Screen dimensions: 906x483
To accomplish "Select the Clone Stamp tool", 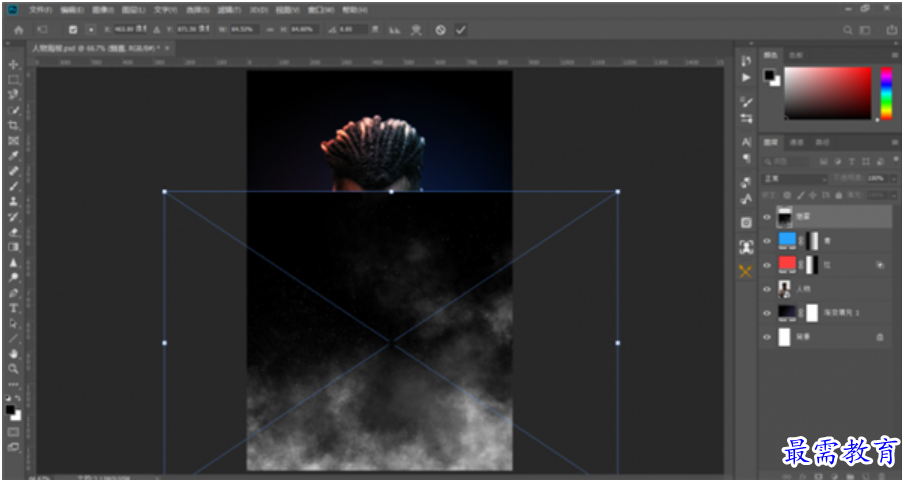I will coord(13,201).
